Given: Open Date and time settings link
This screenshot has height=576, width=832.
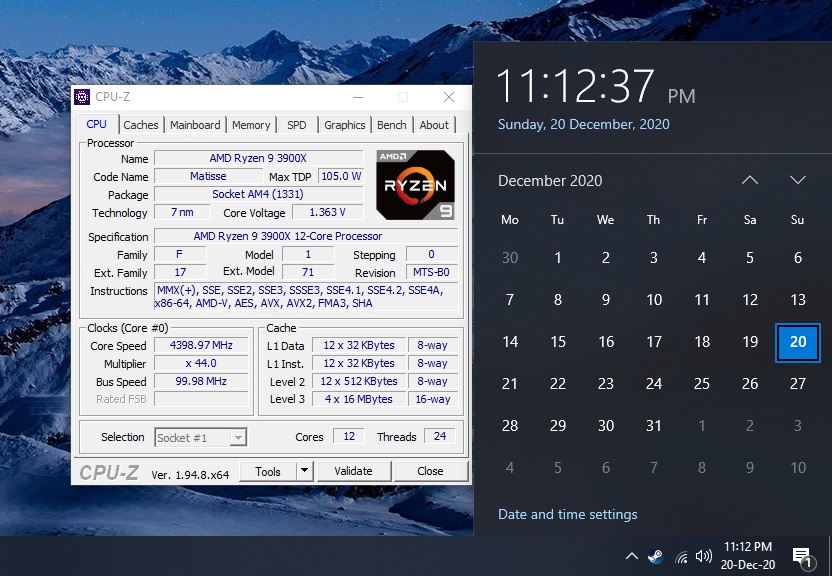Looking at the screenshot, I should coord(568,514).
